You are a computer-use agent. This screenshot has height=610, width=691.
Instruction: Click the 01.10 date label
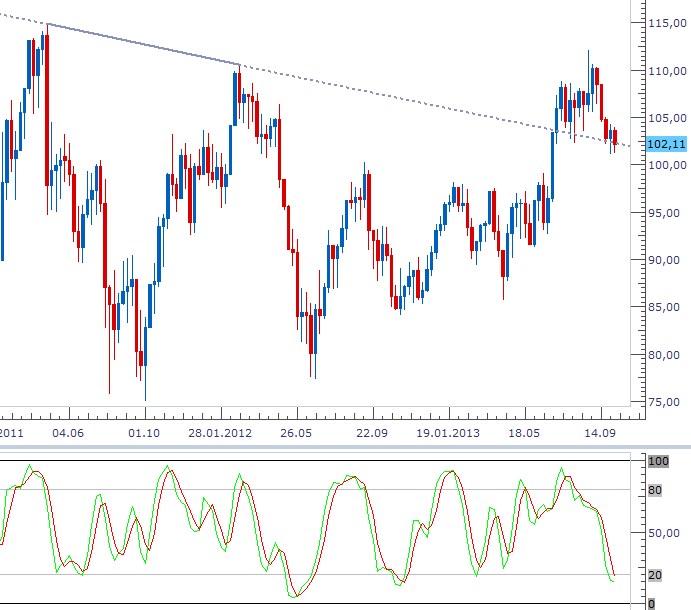tap(145, 433)
